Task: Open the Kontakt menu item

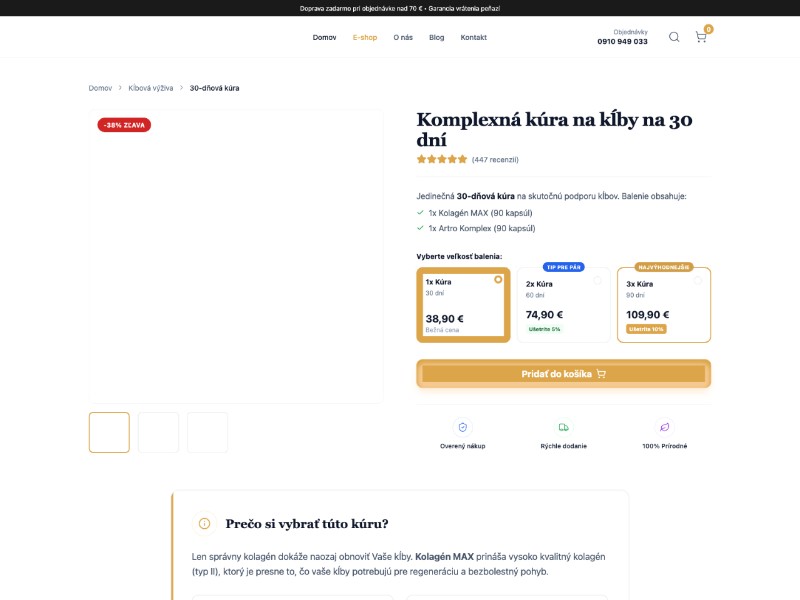Action: (473, 37)
